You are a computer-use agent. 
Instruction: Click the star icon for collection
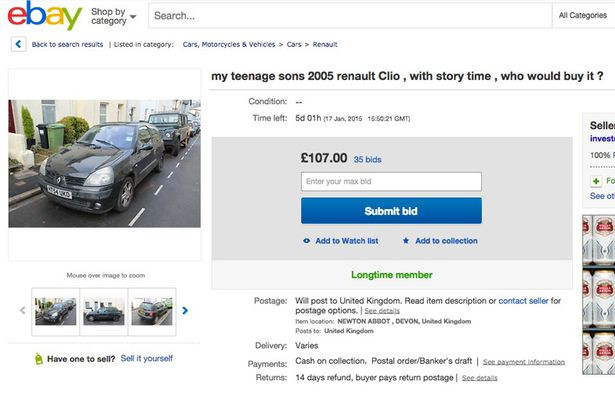(x=406, y=241)
